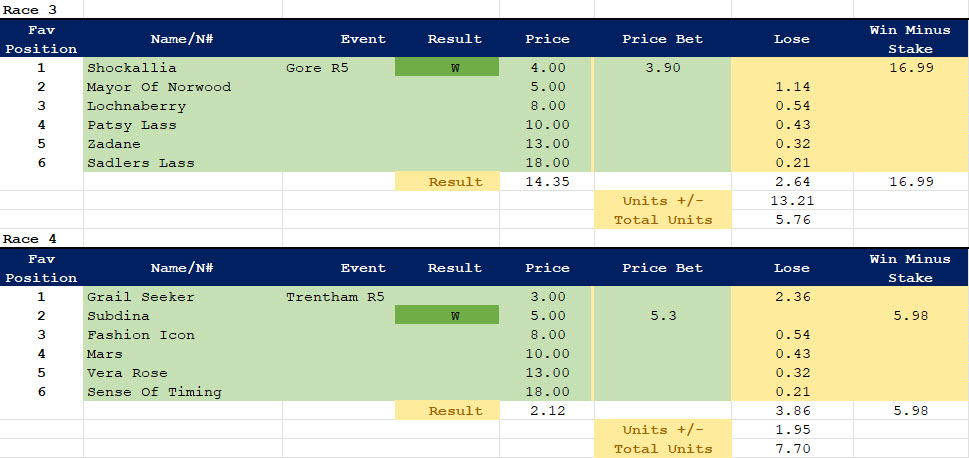
Task: Select the Mayor Of Norwood cell
Action: pyautogui.click(x=159, y=87)
